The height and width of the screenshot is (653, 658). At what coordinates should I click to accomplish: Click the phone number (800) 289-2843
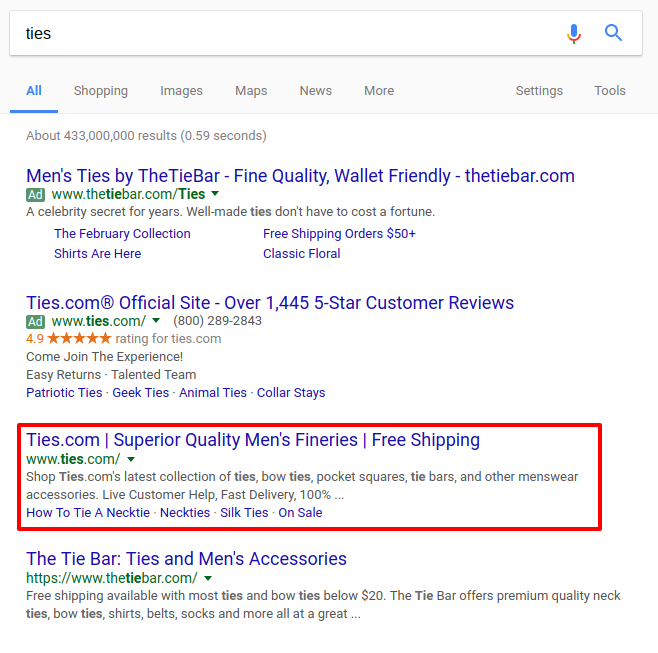tap(217, 321)
